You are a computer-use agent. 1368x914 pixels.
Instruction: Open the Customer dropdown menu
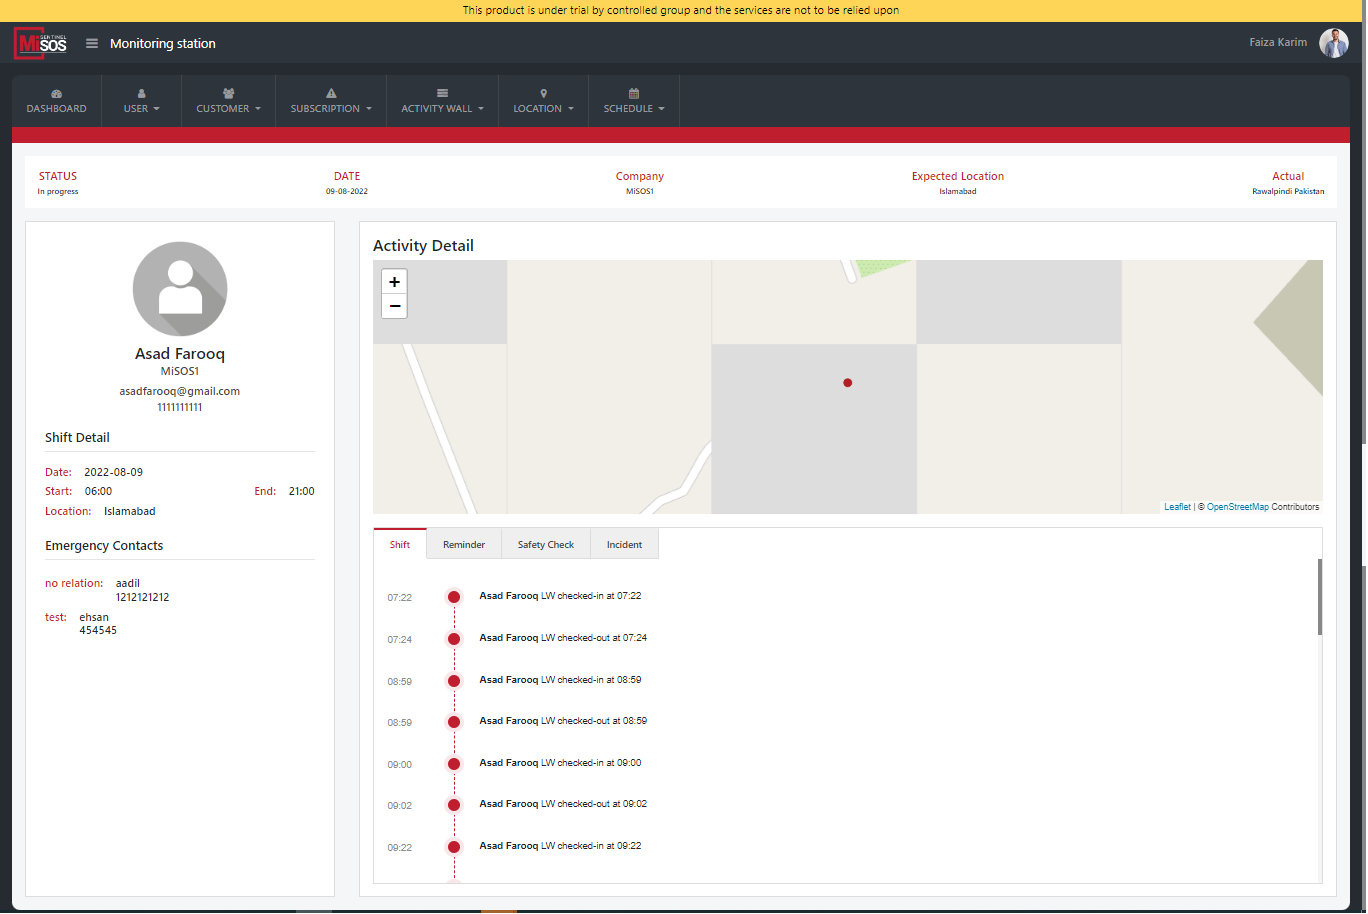(228, 101)
